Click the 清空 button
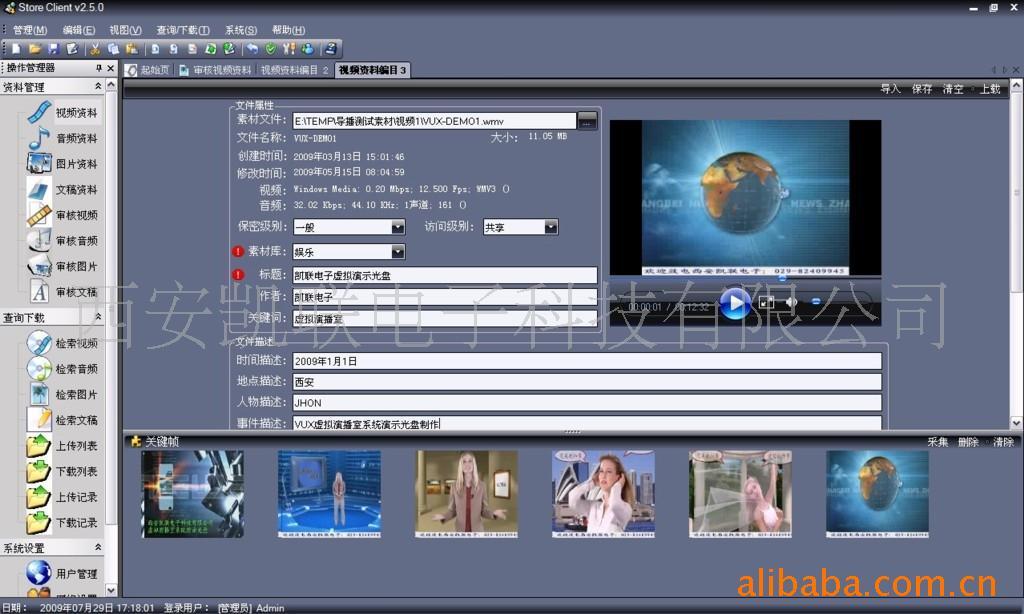Screen dimensions: 1024x614 (x=953, y=89)
